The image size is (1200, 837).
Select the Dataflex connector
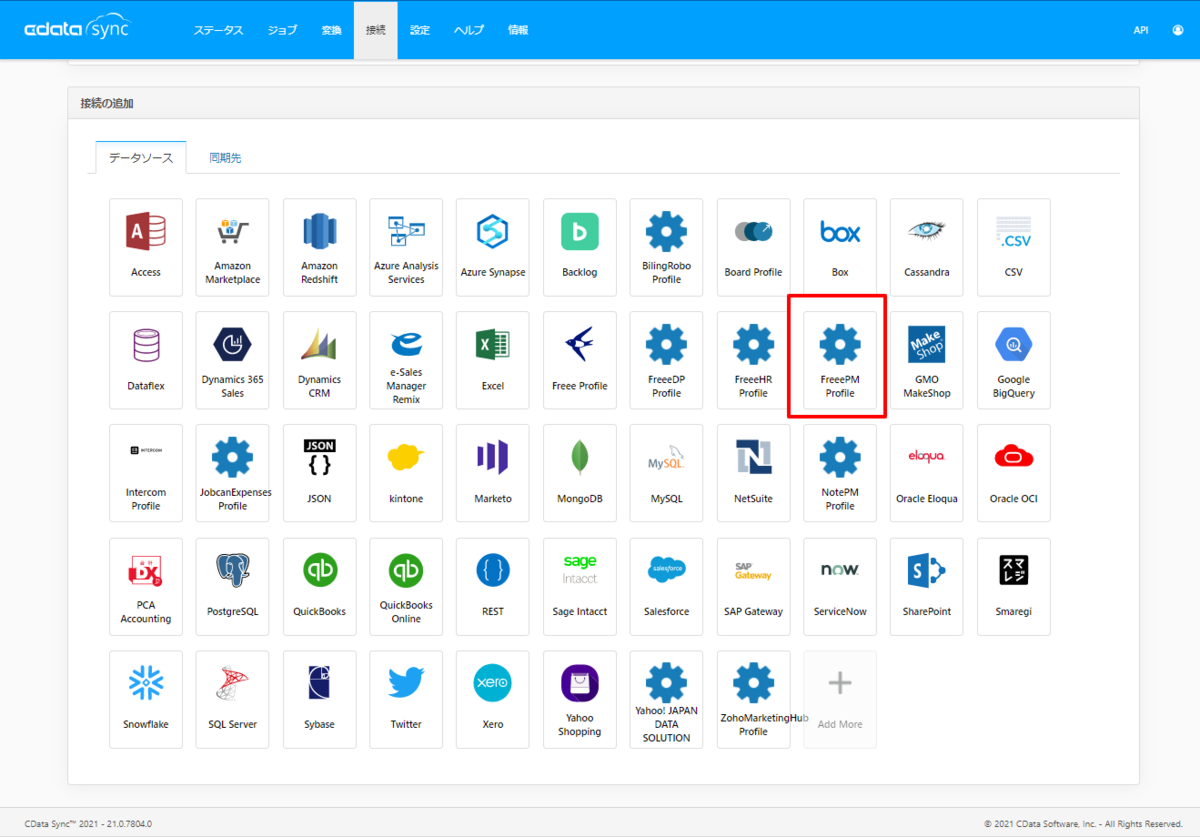pyautogui.click(x=146, y=360)
